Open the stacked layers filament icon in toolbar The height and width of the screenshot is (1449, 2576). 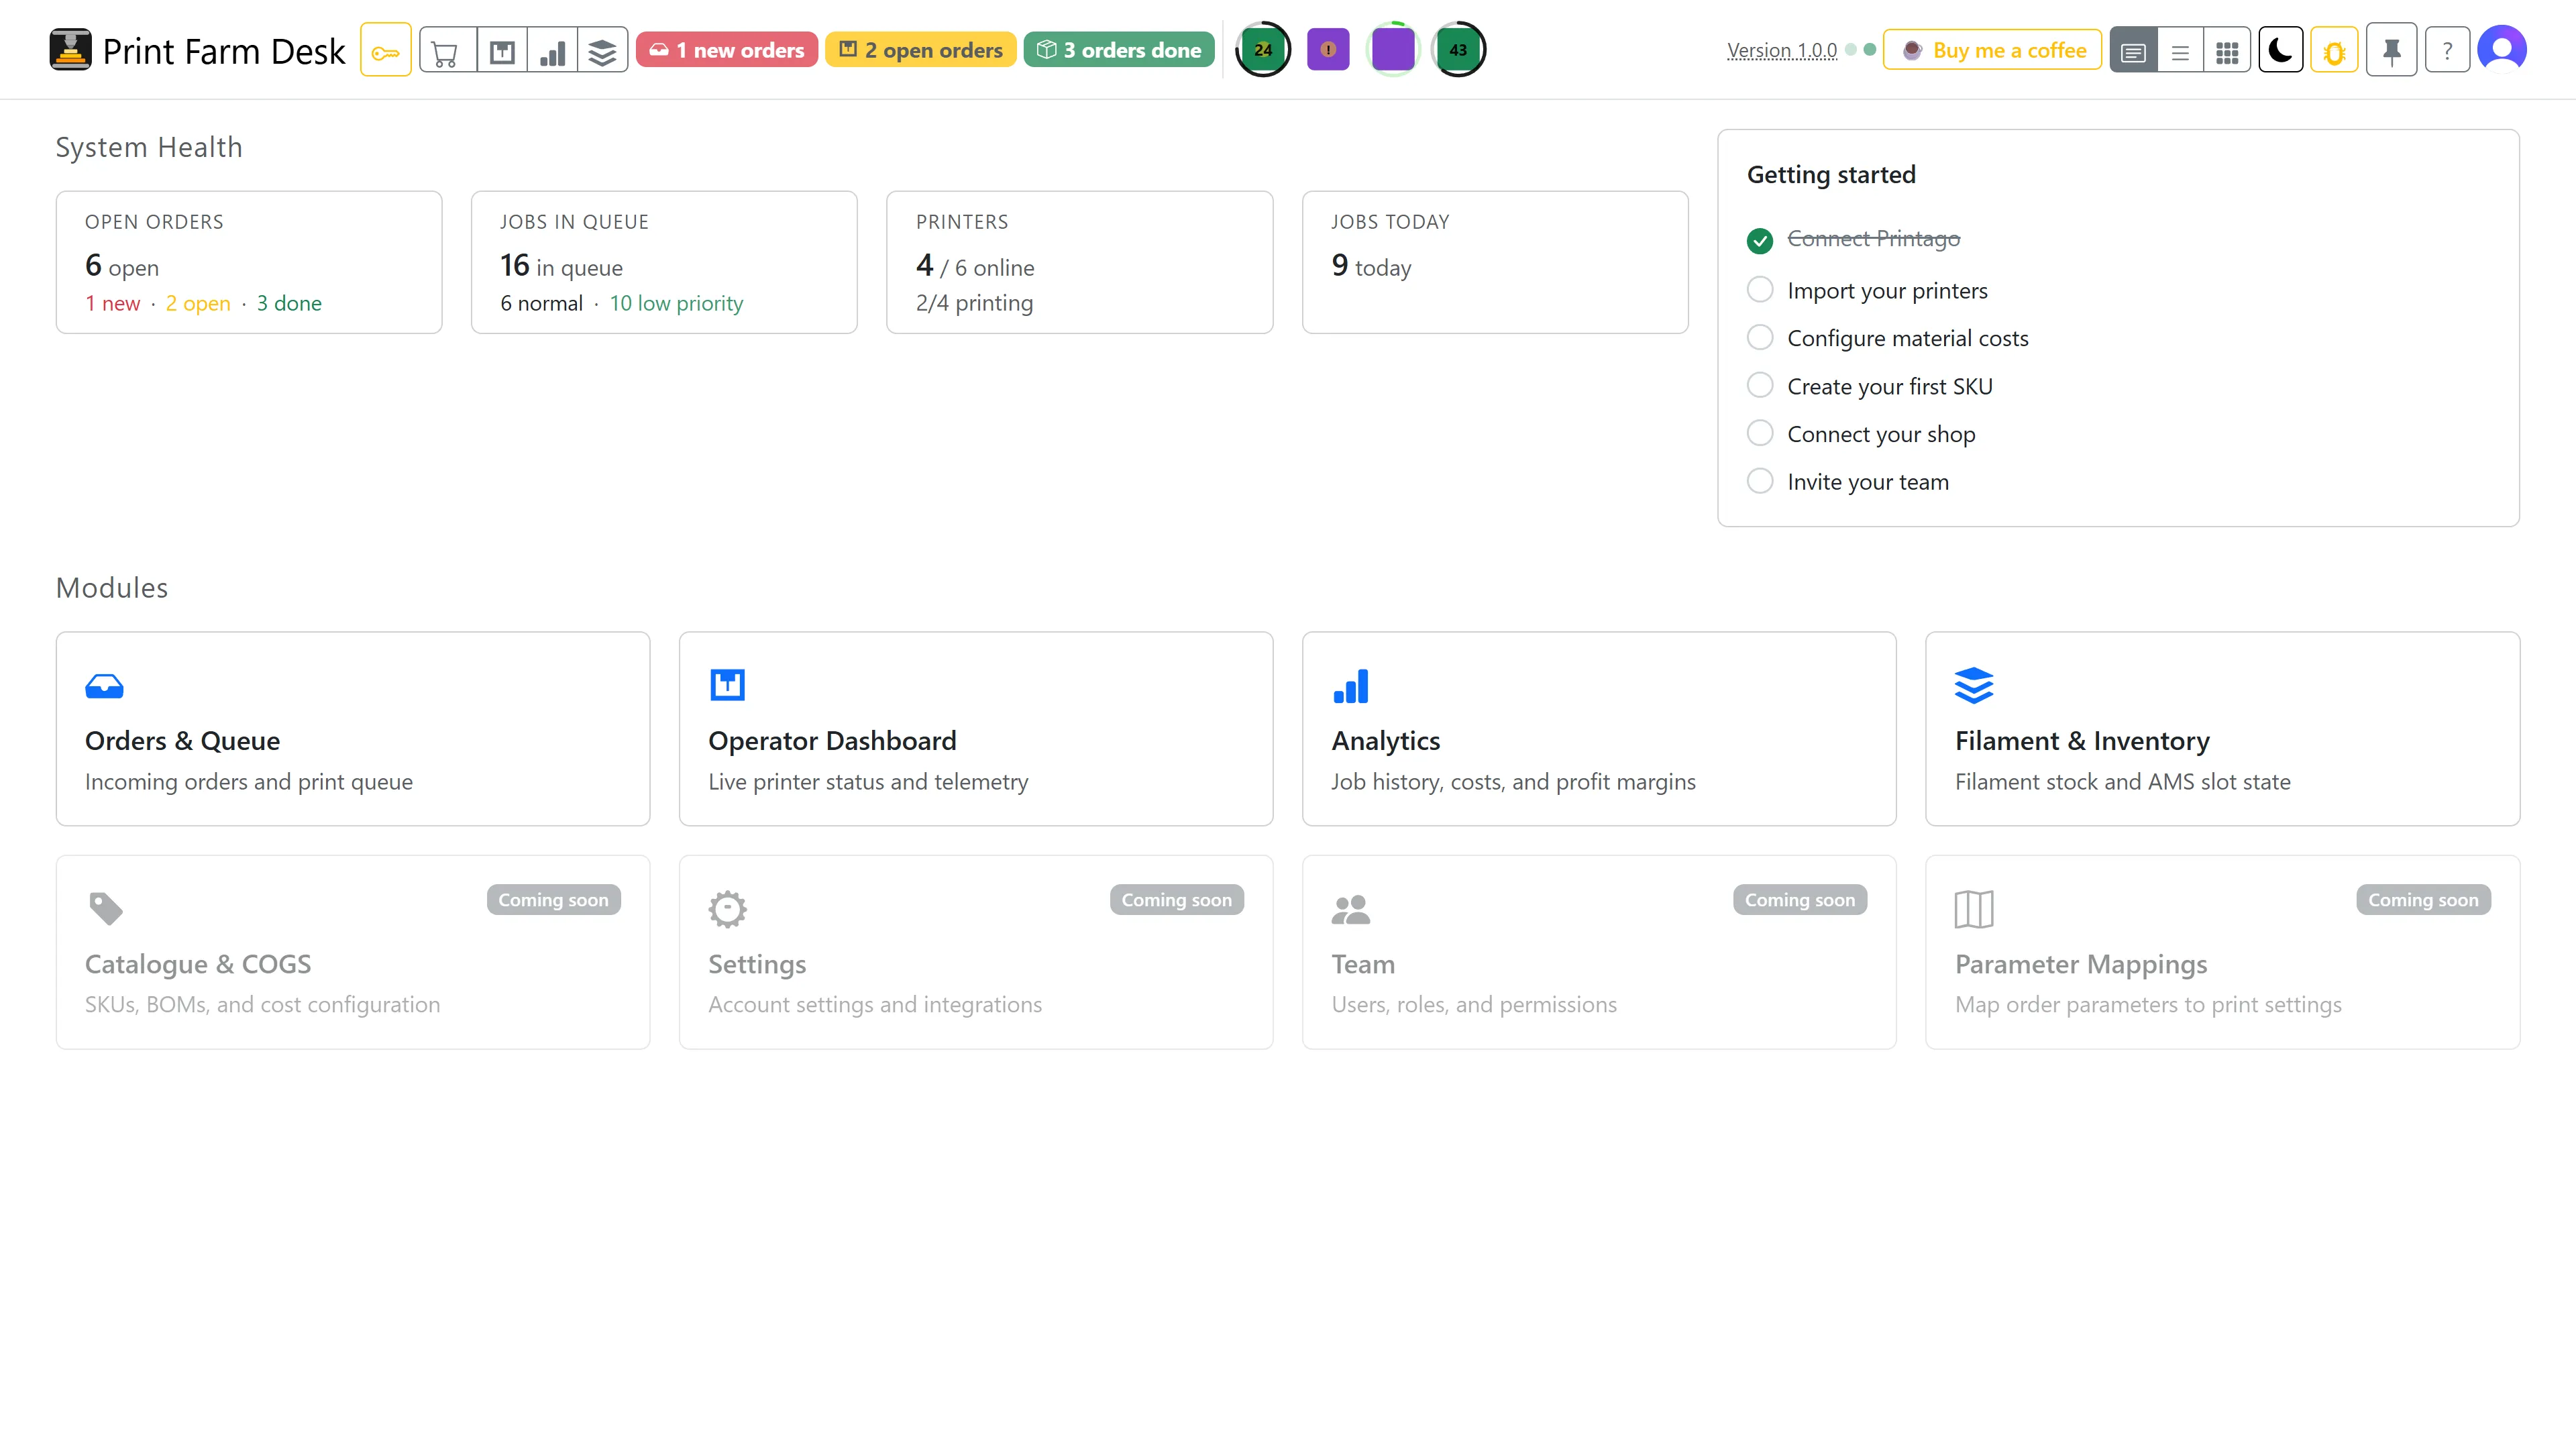tap(602, 50)
